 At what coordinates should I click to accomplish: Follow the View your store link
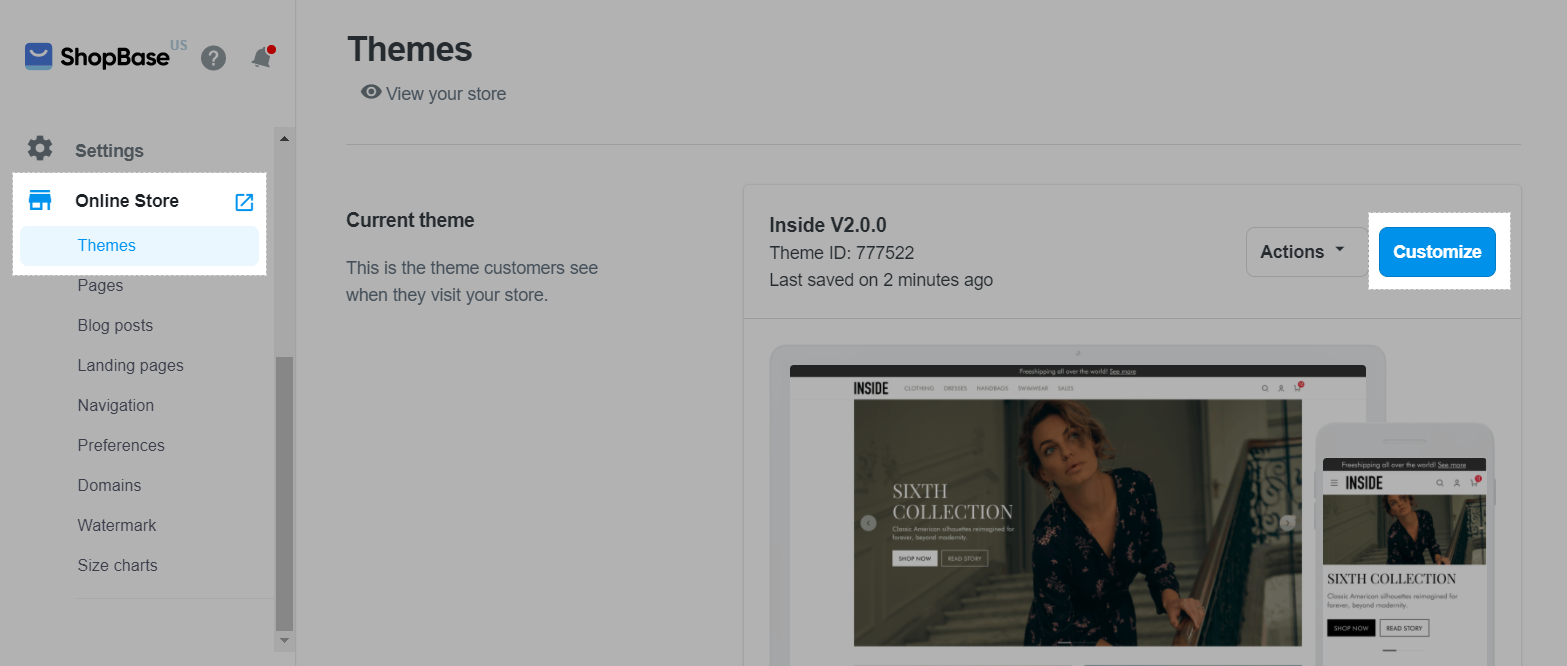point(446,94)
